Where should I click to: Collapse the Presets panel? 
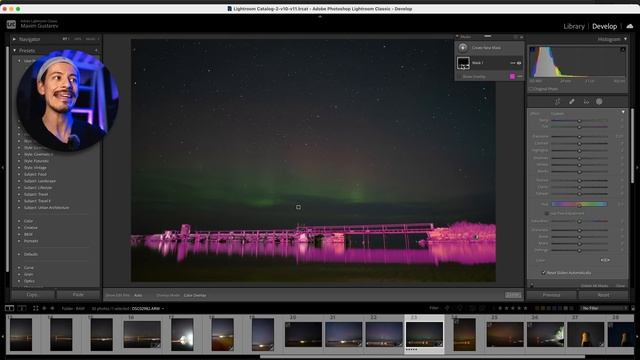click(x=14, y=51)
